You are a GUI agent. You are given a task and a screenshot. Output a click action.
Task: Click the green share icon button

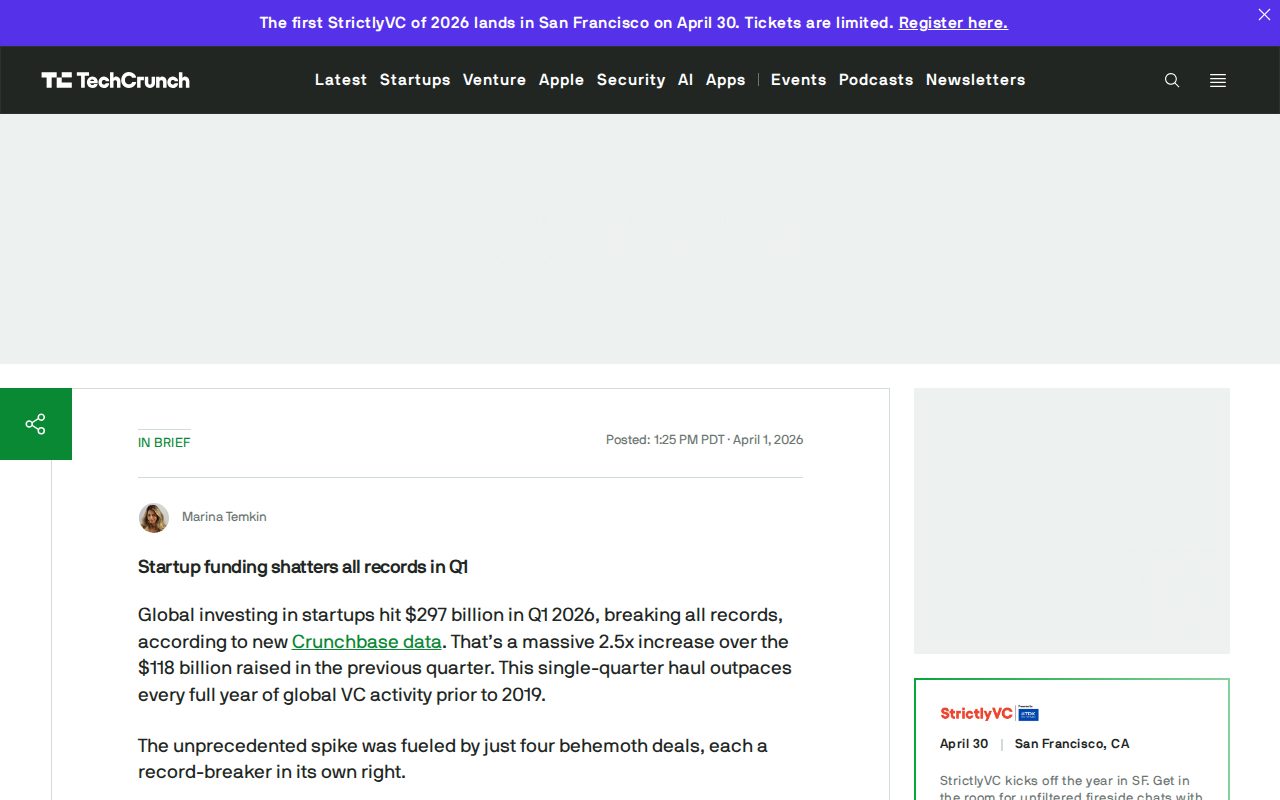click(x=36, y=424)
